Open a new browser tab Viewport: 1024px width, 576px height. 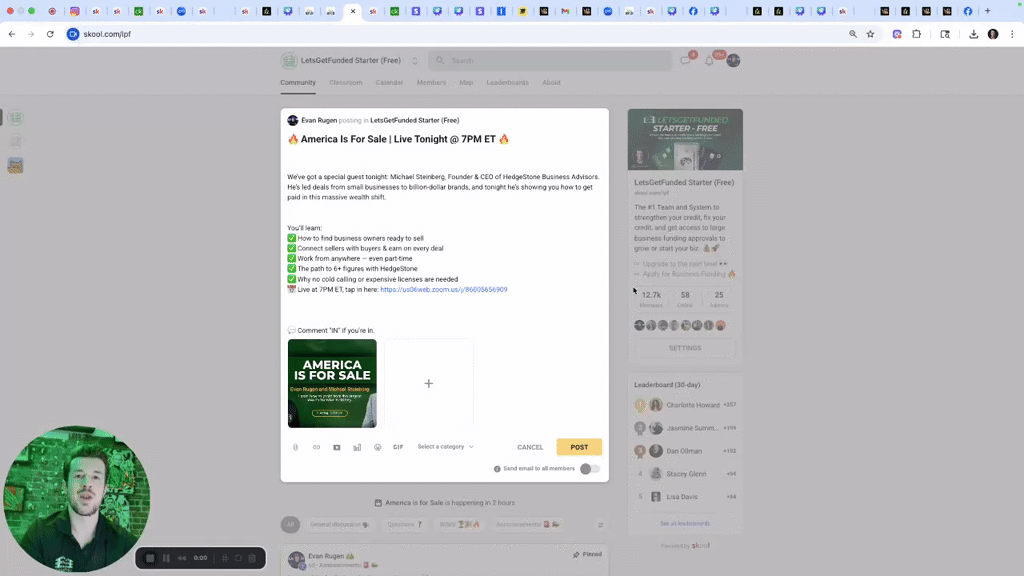[x=987, y=11]
